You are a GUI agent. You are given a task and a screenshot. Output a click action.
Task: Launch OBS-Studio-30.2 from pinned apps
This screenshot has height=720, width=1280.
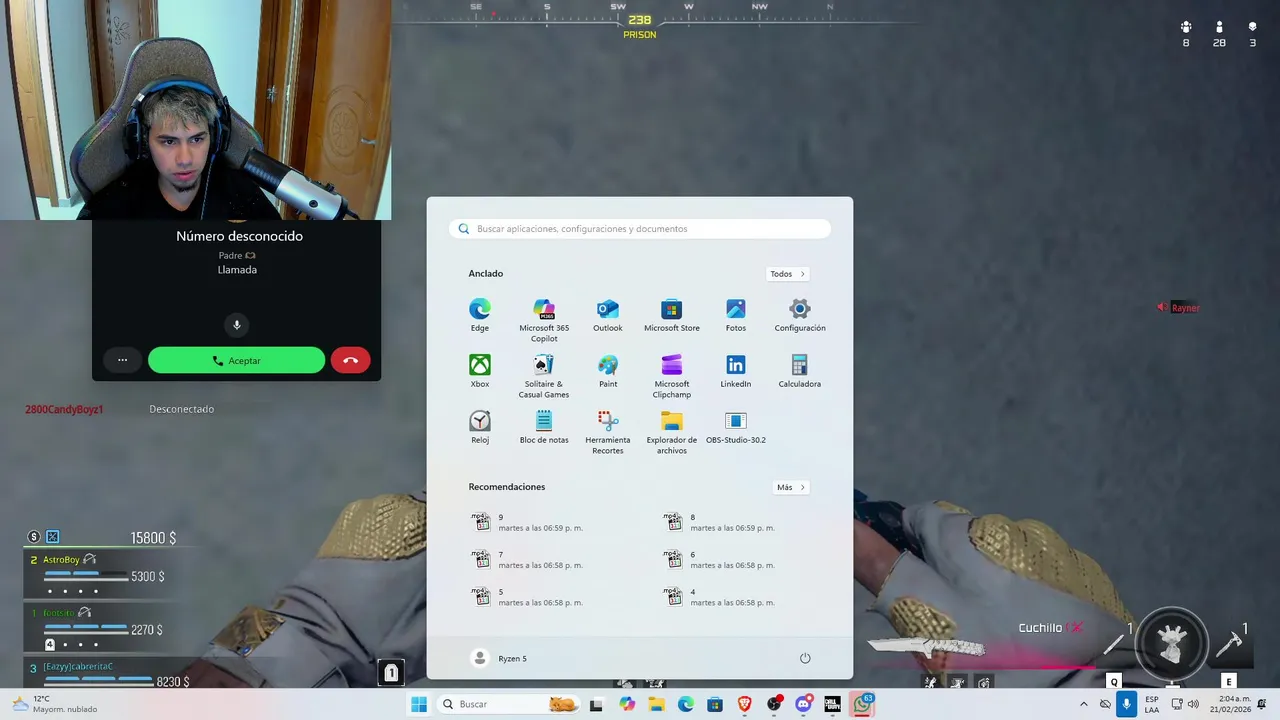pos(736,427)
